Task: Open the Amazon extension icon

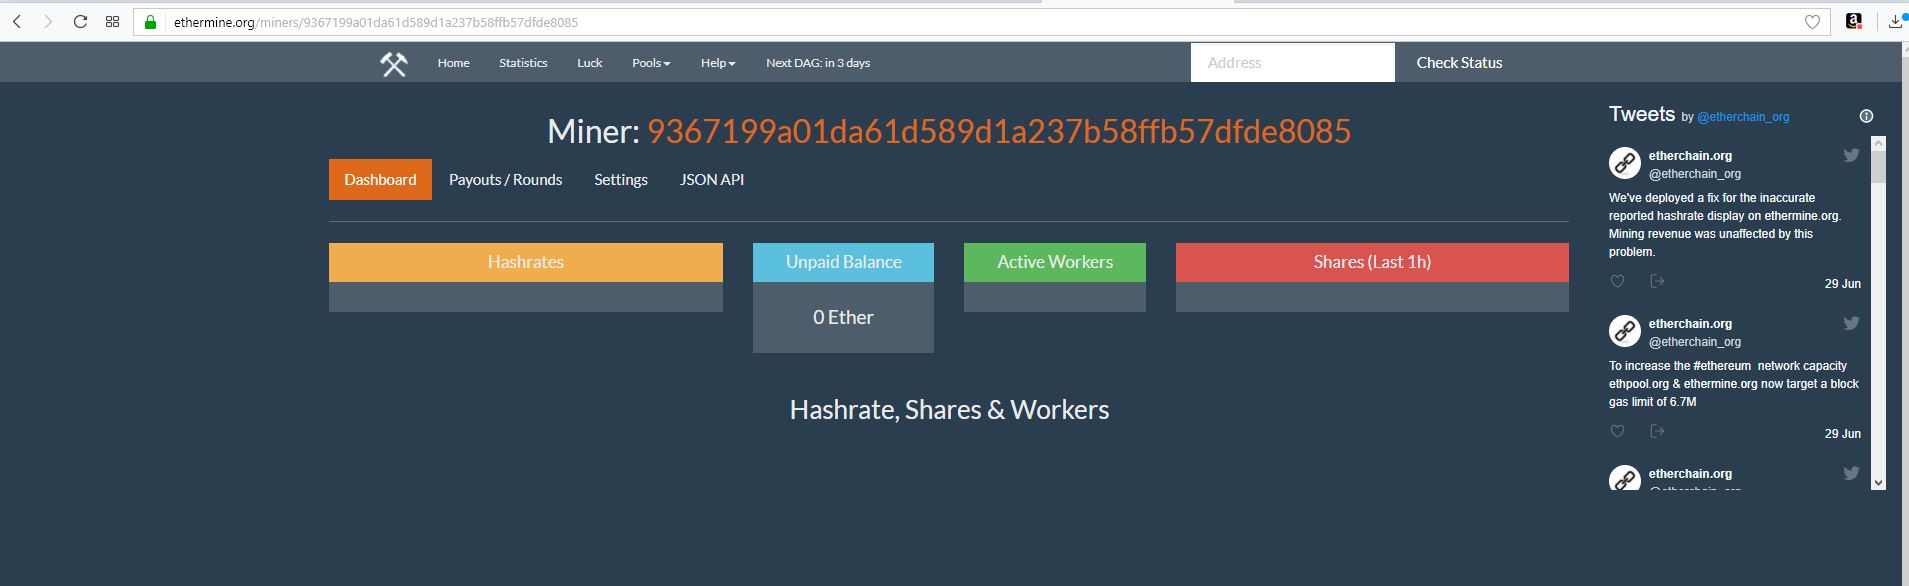Action: coord(1853,21)
